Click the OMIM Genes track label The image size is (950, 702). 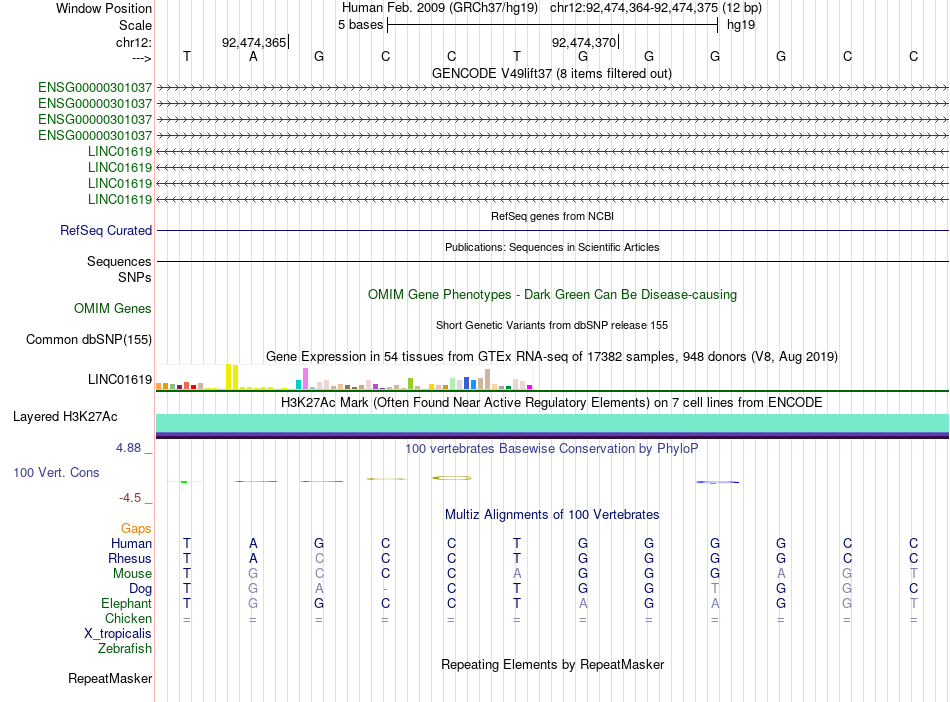[x=113, y=308]
